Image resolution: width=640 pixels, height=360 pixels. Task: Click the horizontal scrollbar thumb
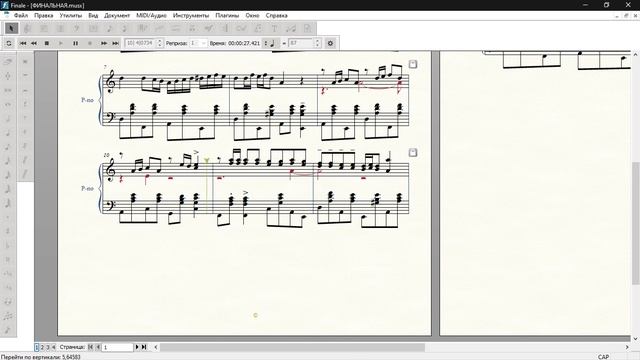pos(292,347)
